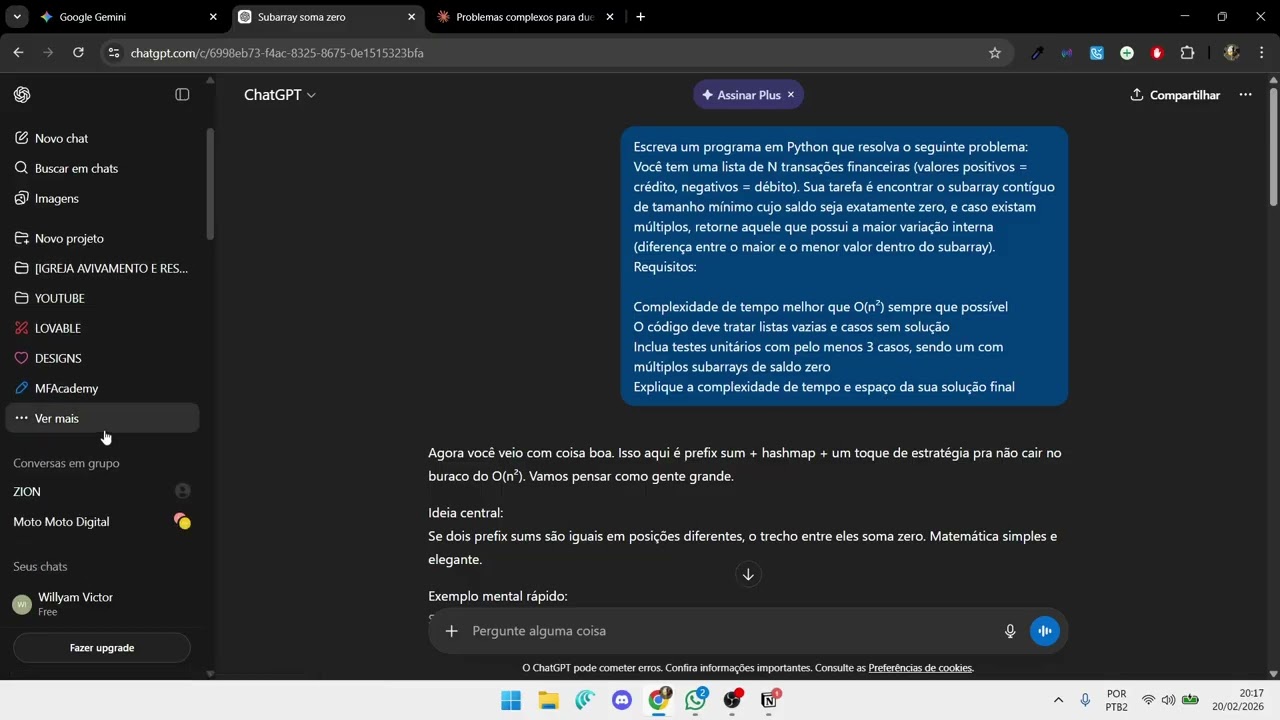Go back in the browser
Viewport: 1280px width, 720px height.
tap(18, 53)
